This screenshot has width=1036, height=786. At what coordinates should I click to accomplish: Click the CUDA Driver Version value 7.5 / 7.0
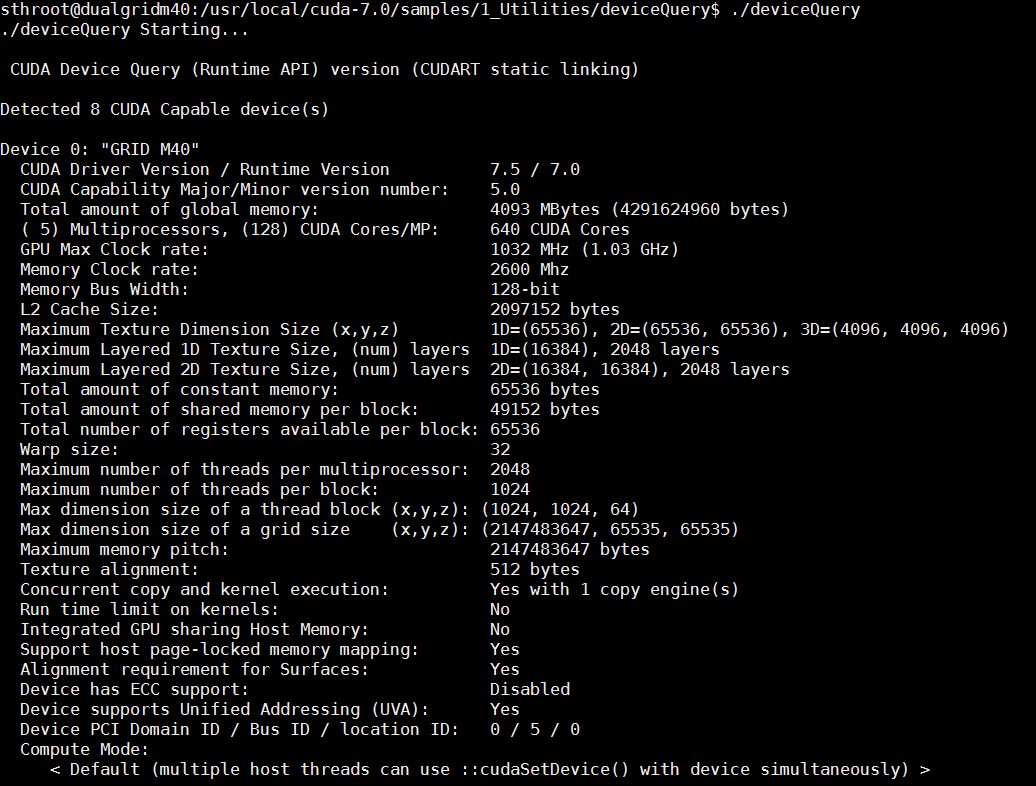(x=534, y=169)
